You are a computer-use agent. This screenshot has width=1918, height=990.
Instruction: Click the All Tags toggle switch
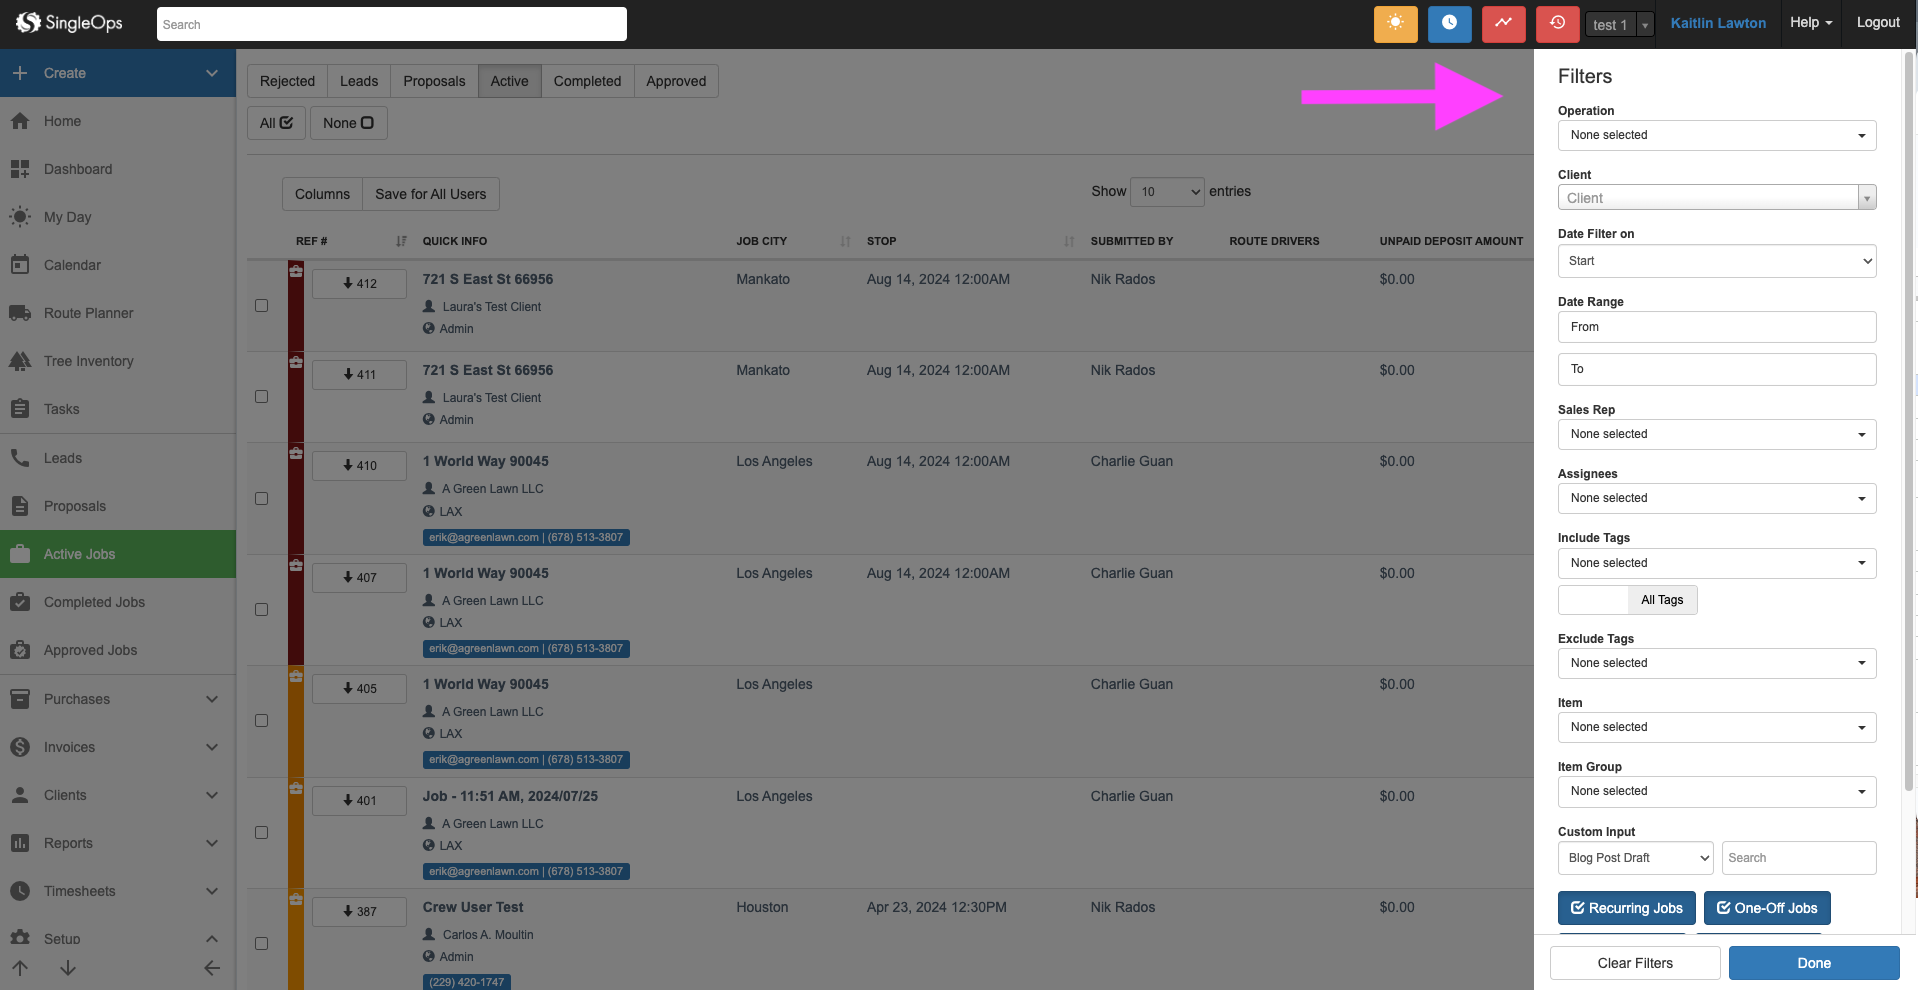(1627, 600)
